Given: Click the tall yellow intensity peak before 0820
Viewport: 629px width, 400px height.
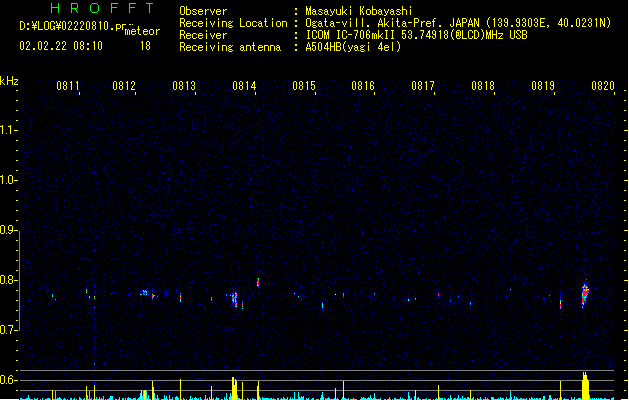Looking at the screenshot, I should coord(585,386).
